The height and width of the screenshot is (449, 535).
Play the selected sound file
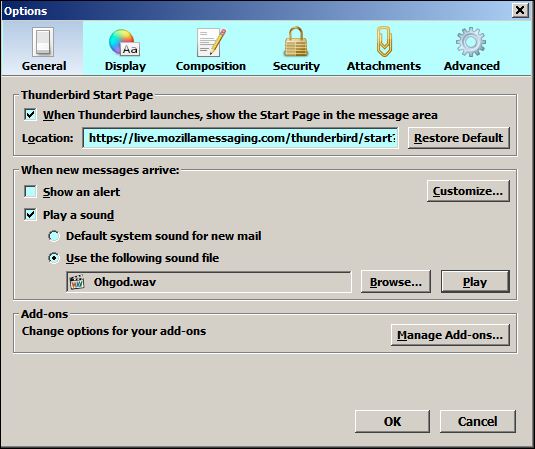[475, 282]
